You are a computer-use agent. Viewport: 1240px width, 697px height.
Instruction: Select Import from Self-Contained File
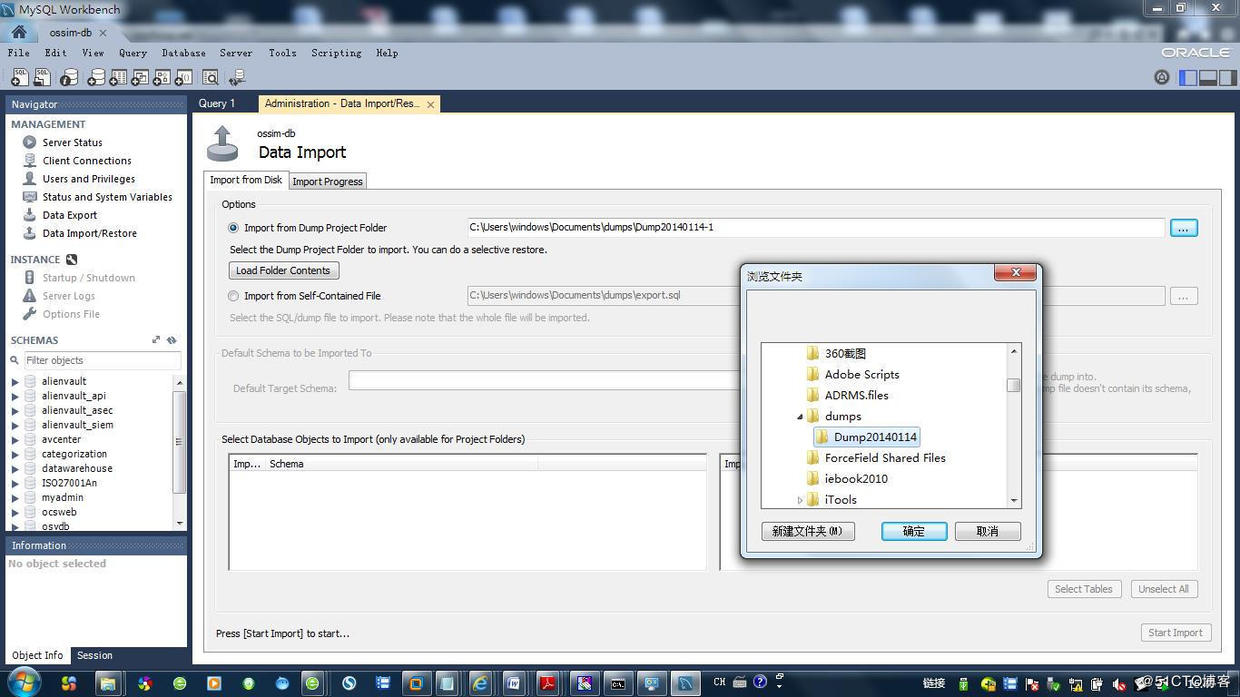tap(234, 296)
